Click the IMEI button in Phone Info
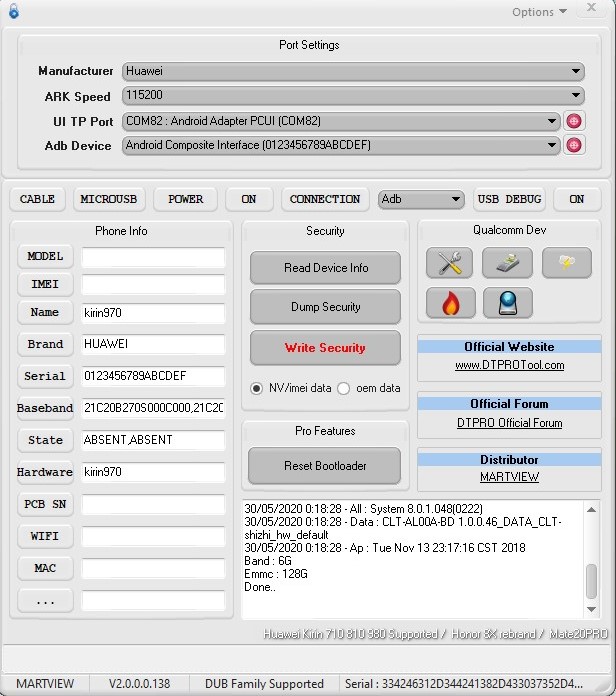616x696 pixels. pyautogui.click(x=45, y=284)
